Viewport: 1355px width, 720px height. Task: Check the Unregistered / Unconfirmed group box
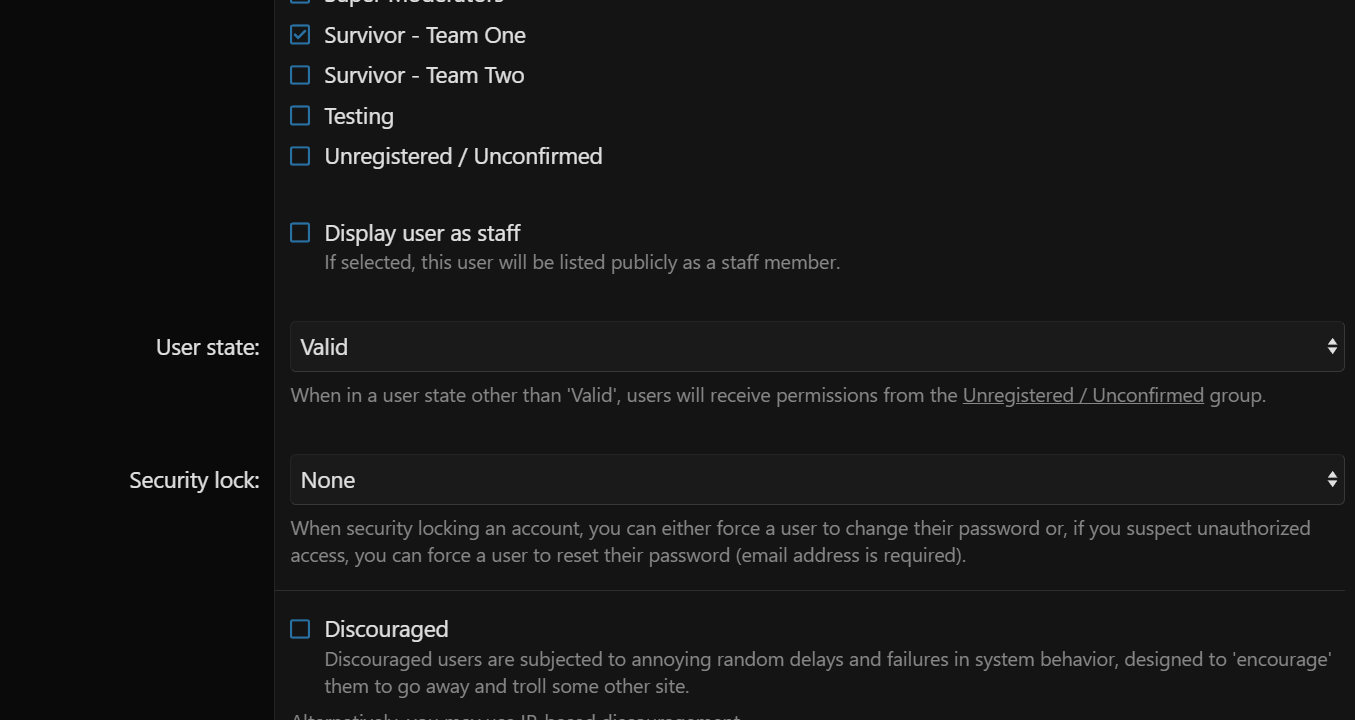coord(300,156)
